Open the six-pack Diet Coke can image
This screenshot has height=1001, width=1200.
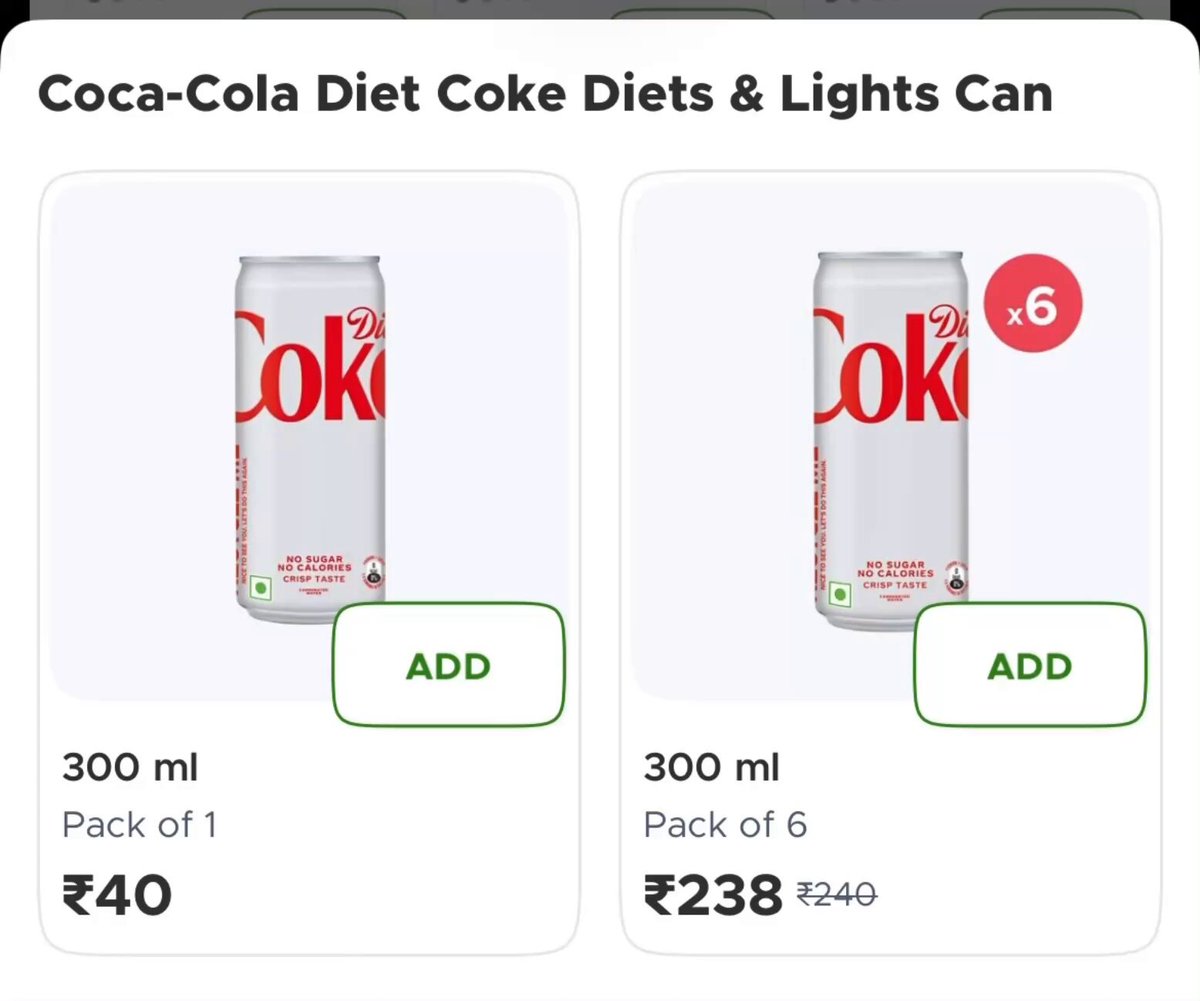tap(891, 441)
